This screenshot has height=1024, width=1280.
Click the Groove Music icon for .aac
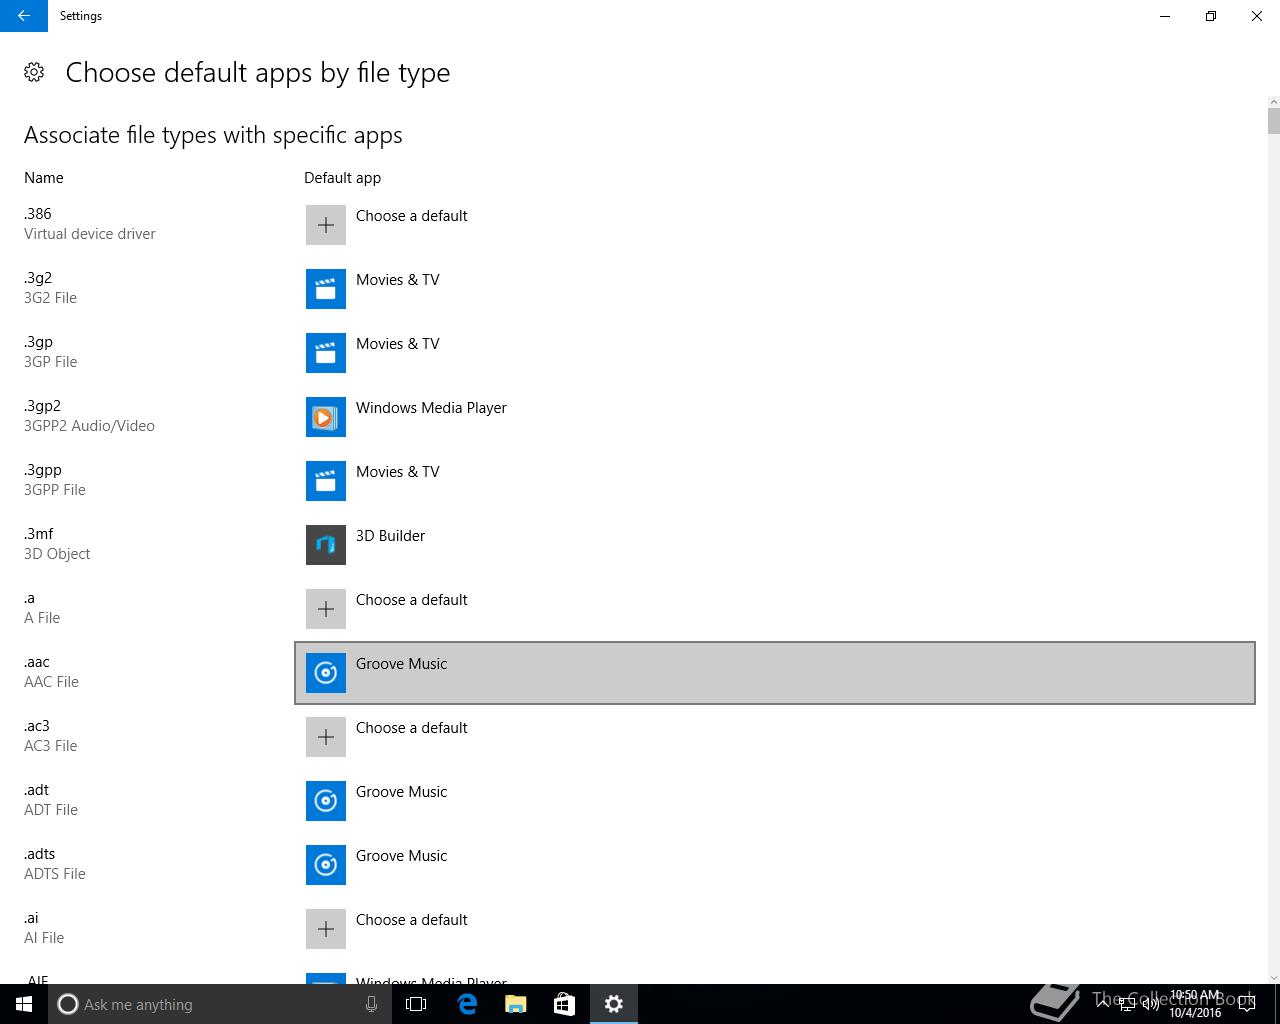(x=326, y=673)
